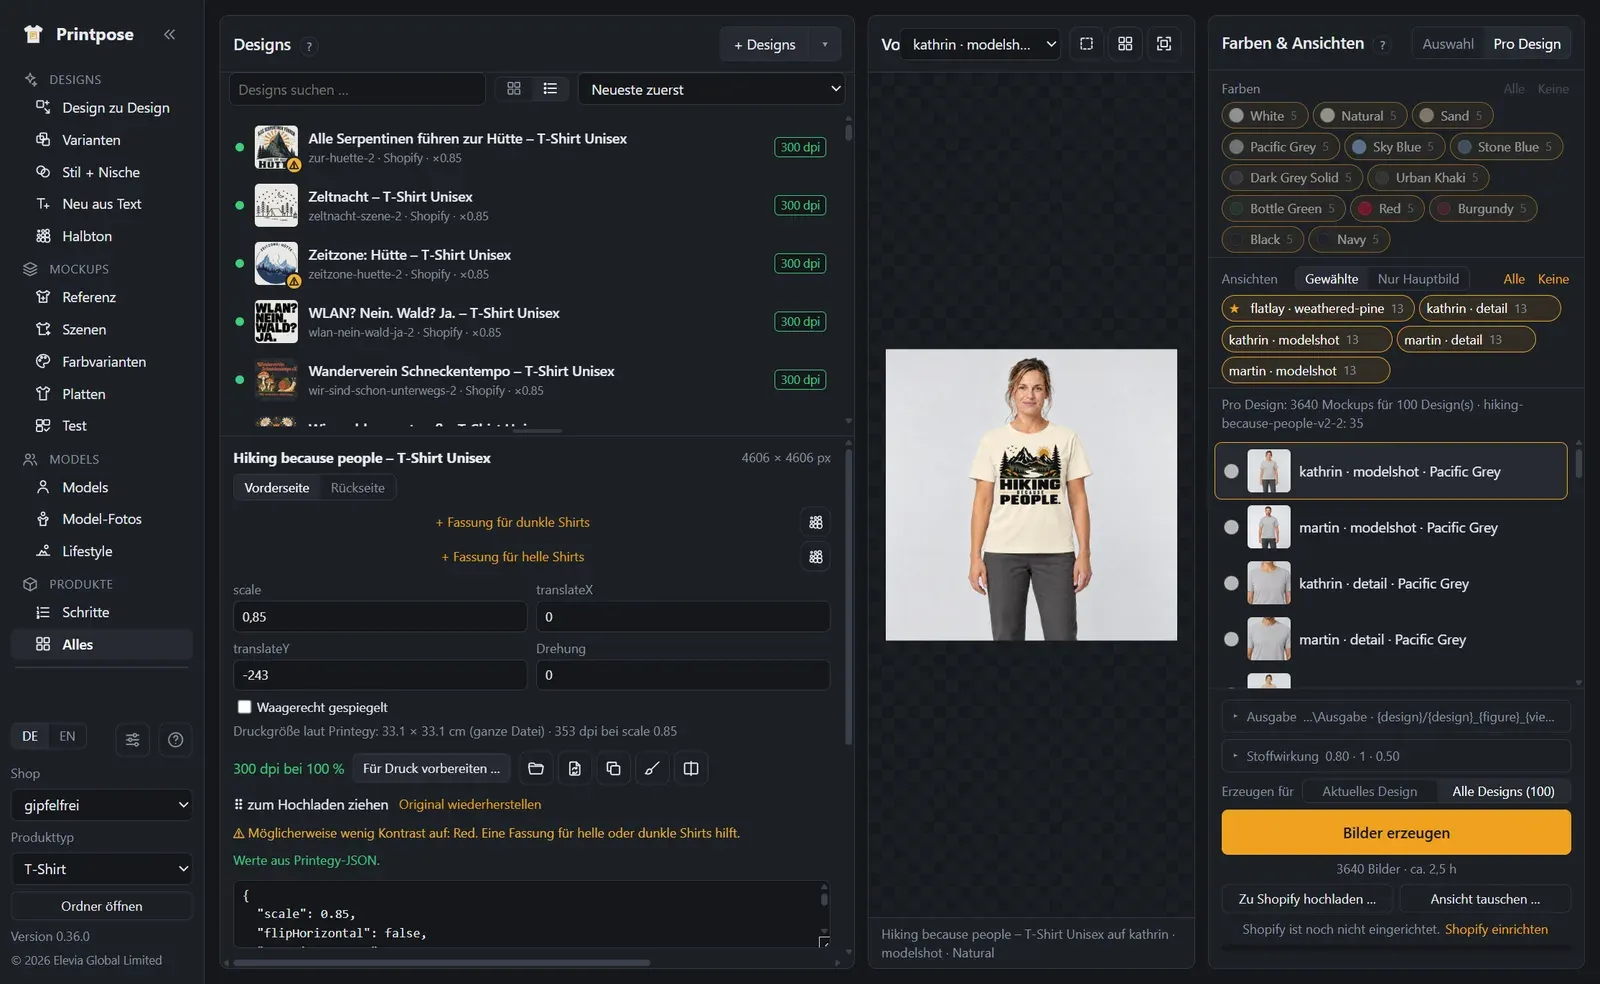Viewport: 1600px width, 984px height.
Task: Select the Nur Hauptbild views tab
Action: [1418, 279]
